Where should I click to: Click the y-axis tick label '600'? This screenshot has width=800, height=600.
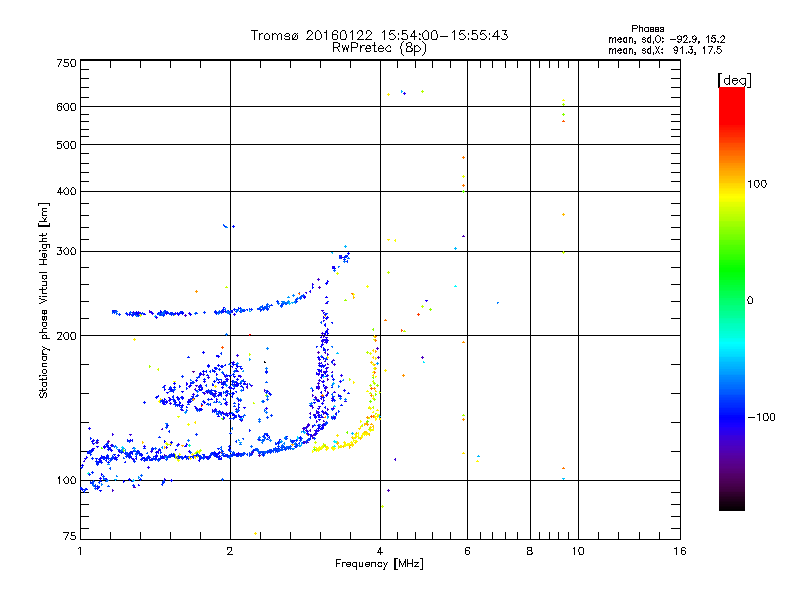[x=66, y=107]
